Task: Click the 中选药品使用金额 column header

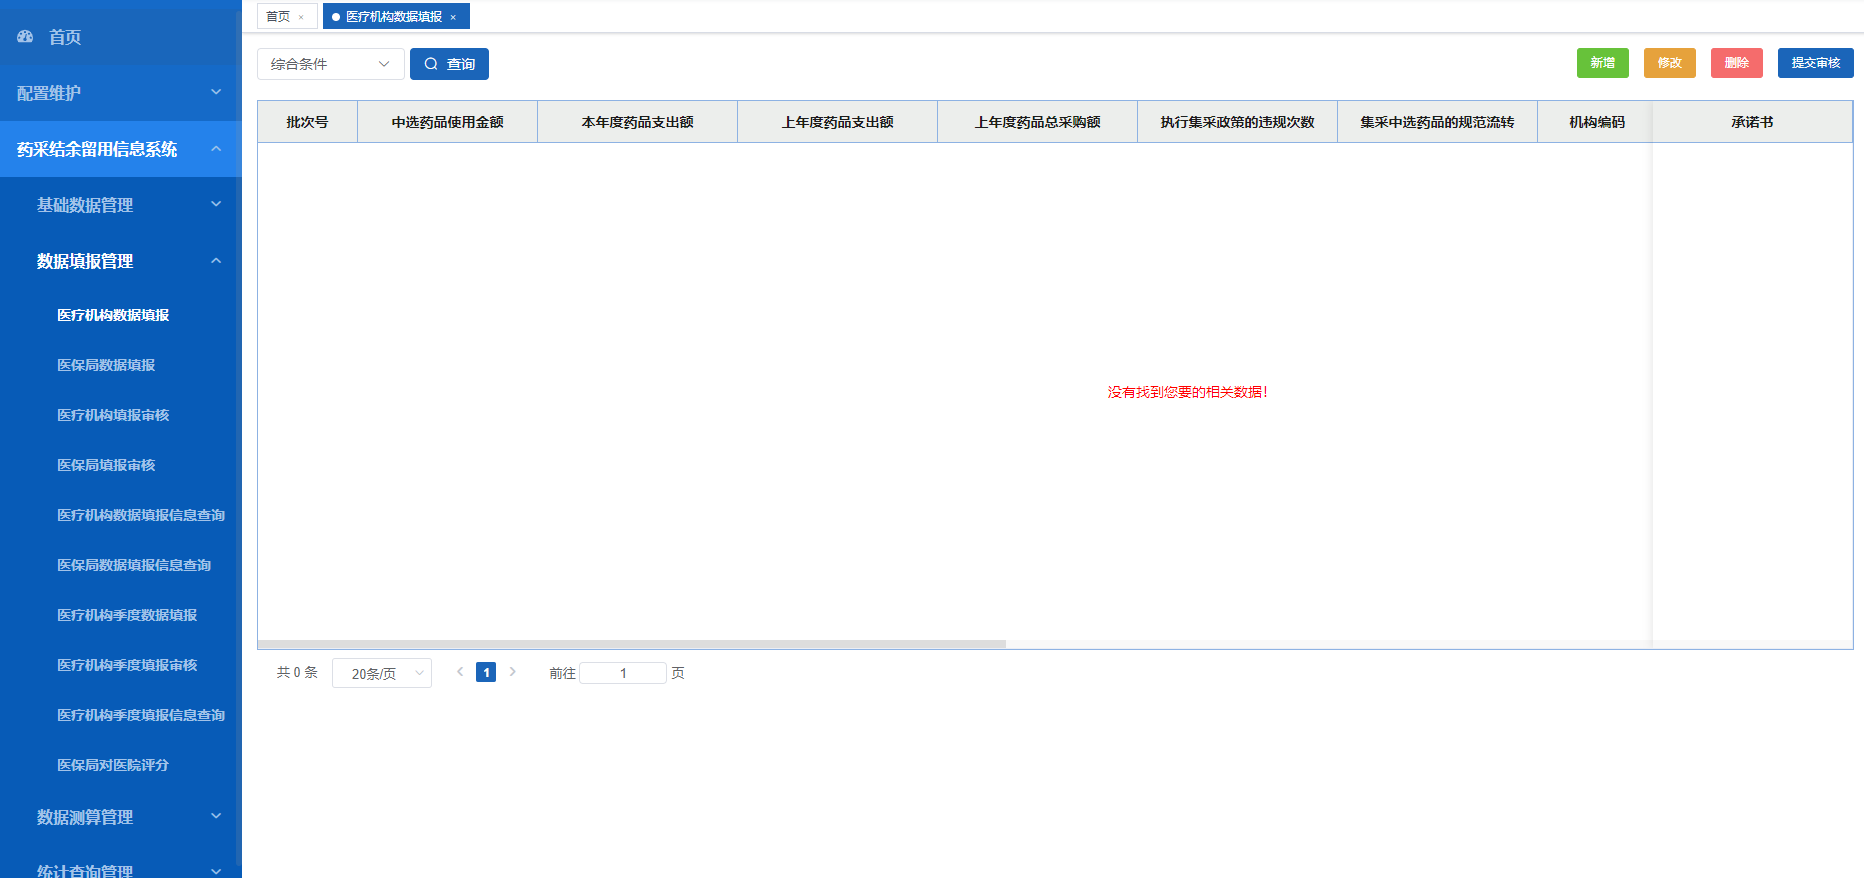Action: [447, 122]
